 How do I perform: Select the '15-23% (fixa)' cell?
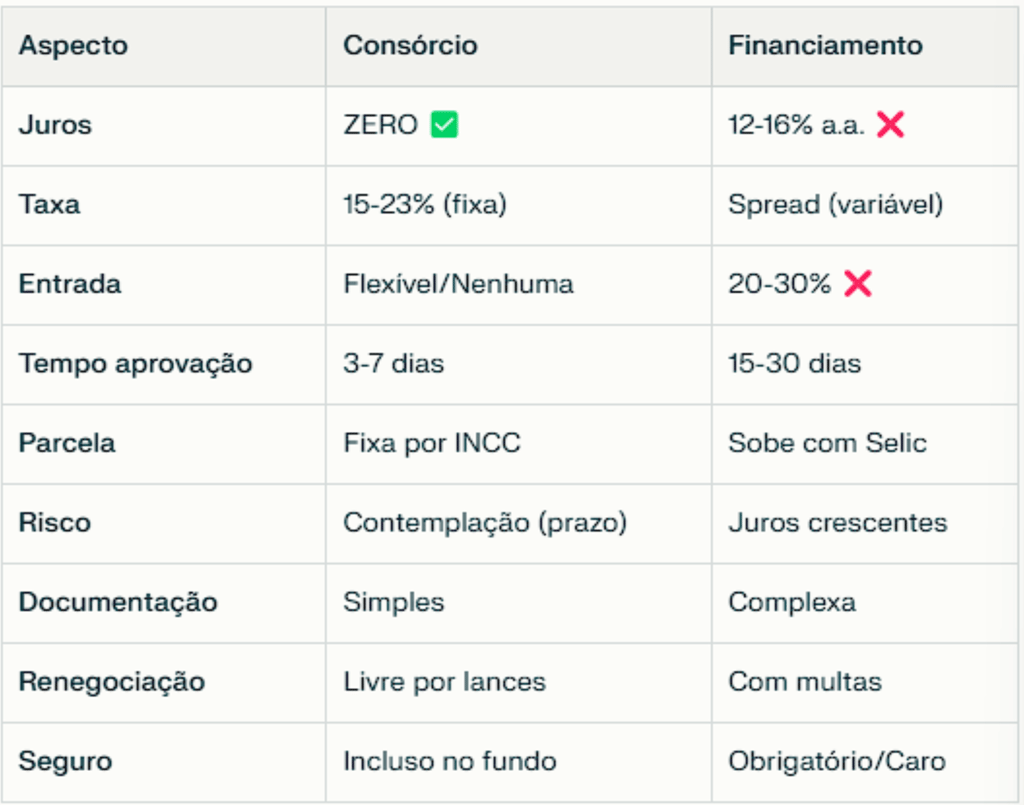(x=425, y=205)
